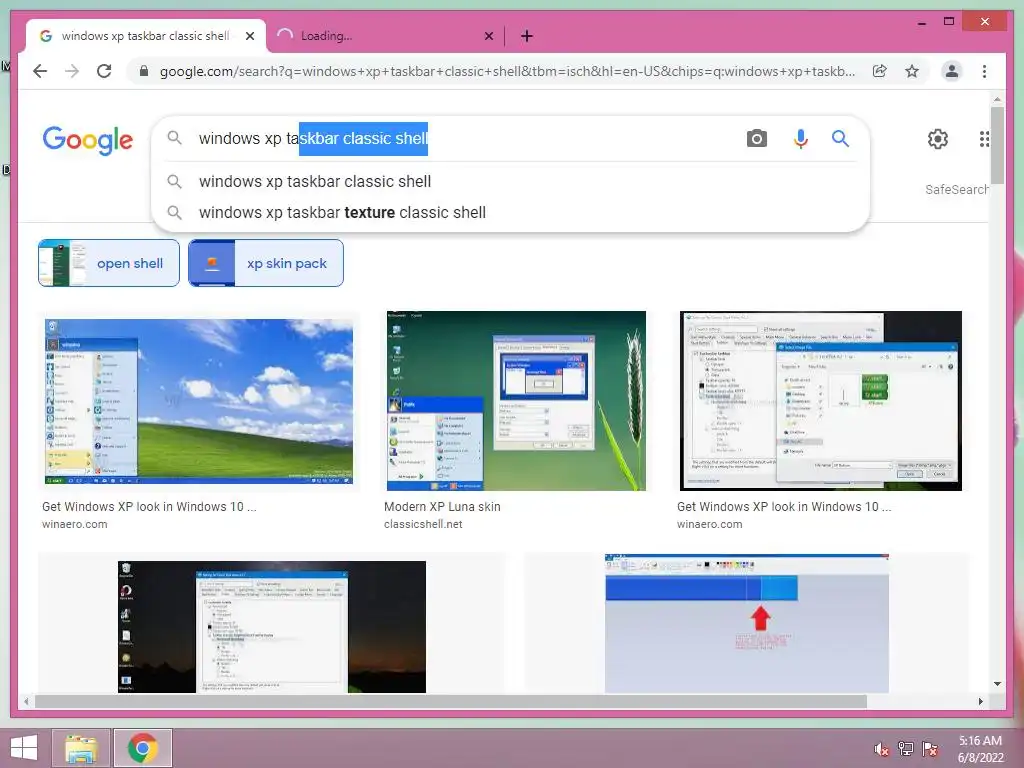
Task: Click the horizontal scrollbar thumb
Action: point(451,701)
